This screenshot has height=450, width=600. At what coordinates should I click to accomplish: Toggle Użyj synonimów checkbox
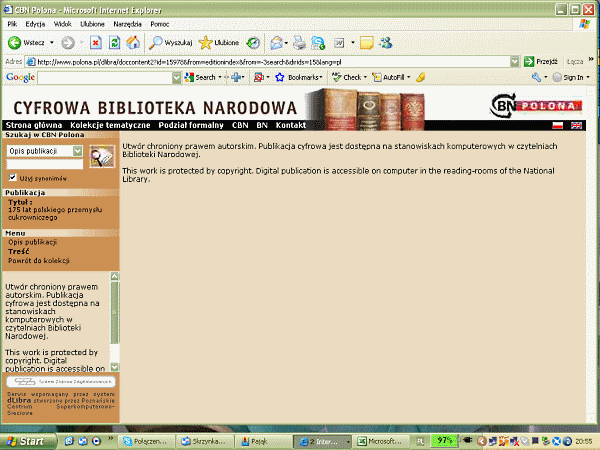pyautogui.click(x=13, y=177)
